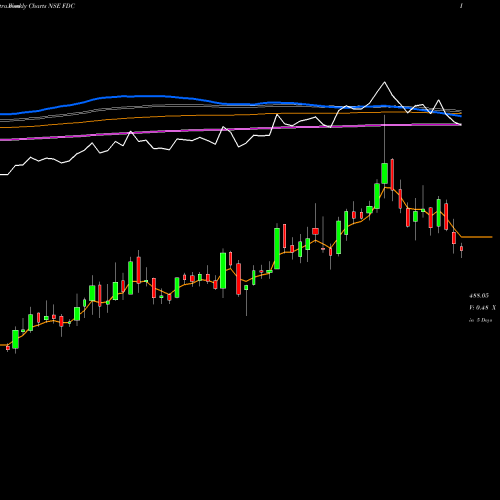Screen dimensions: 500x500
Task: Click the 'Charts NSE FDC' chart title
Action: click(x=52, y=6)
